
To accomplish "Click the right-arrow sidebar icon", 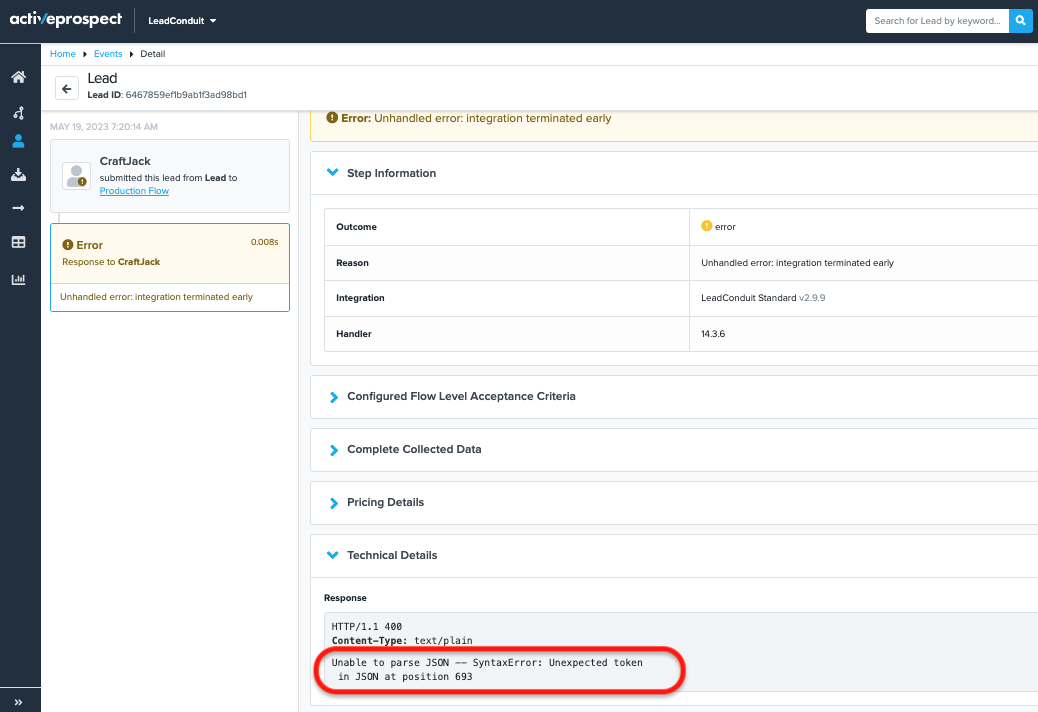I will (19, 208).
